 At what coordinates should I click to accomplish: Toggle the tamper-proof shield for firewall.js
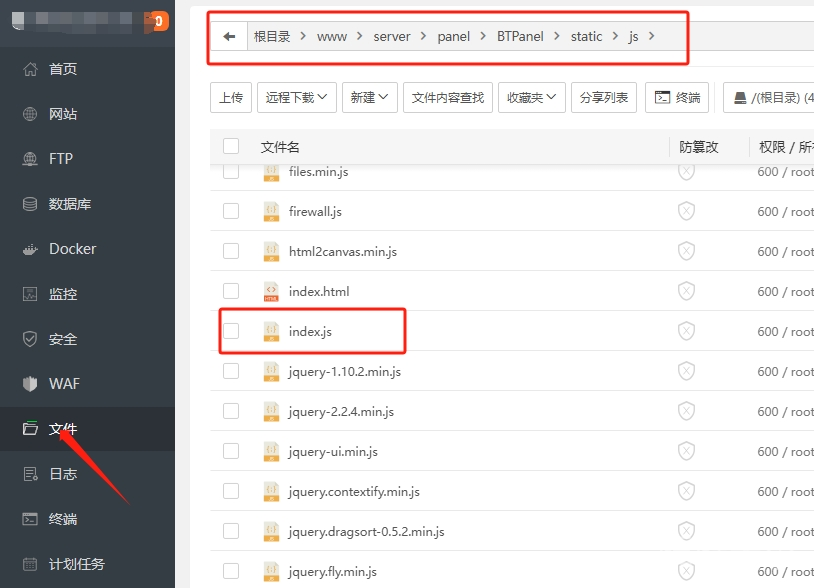(686, 211)
